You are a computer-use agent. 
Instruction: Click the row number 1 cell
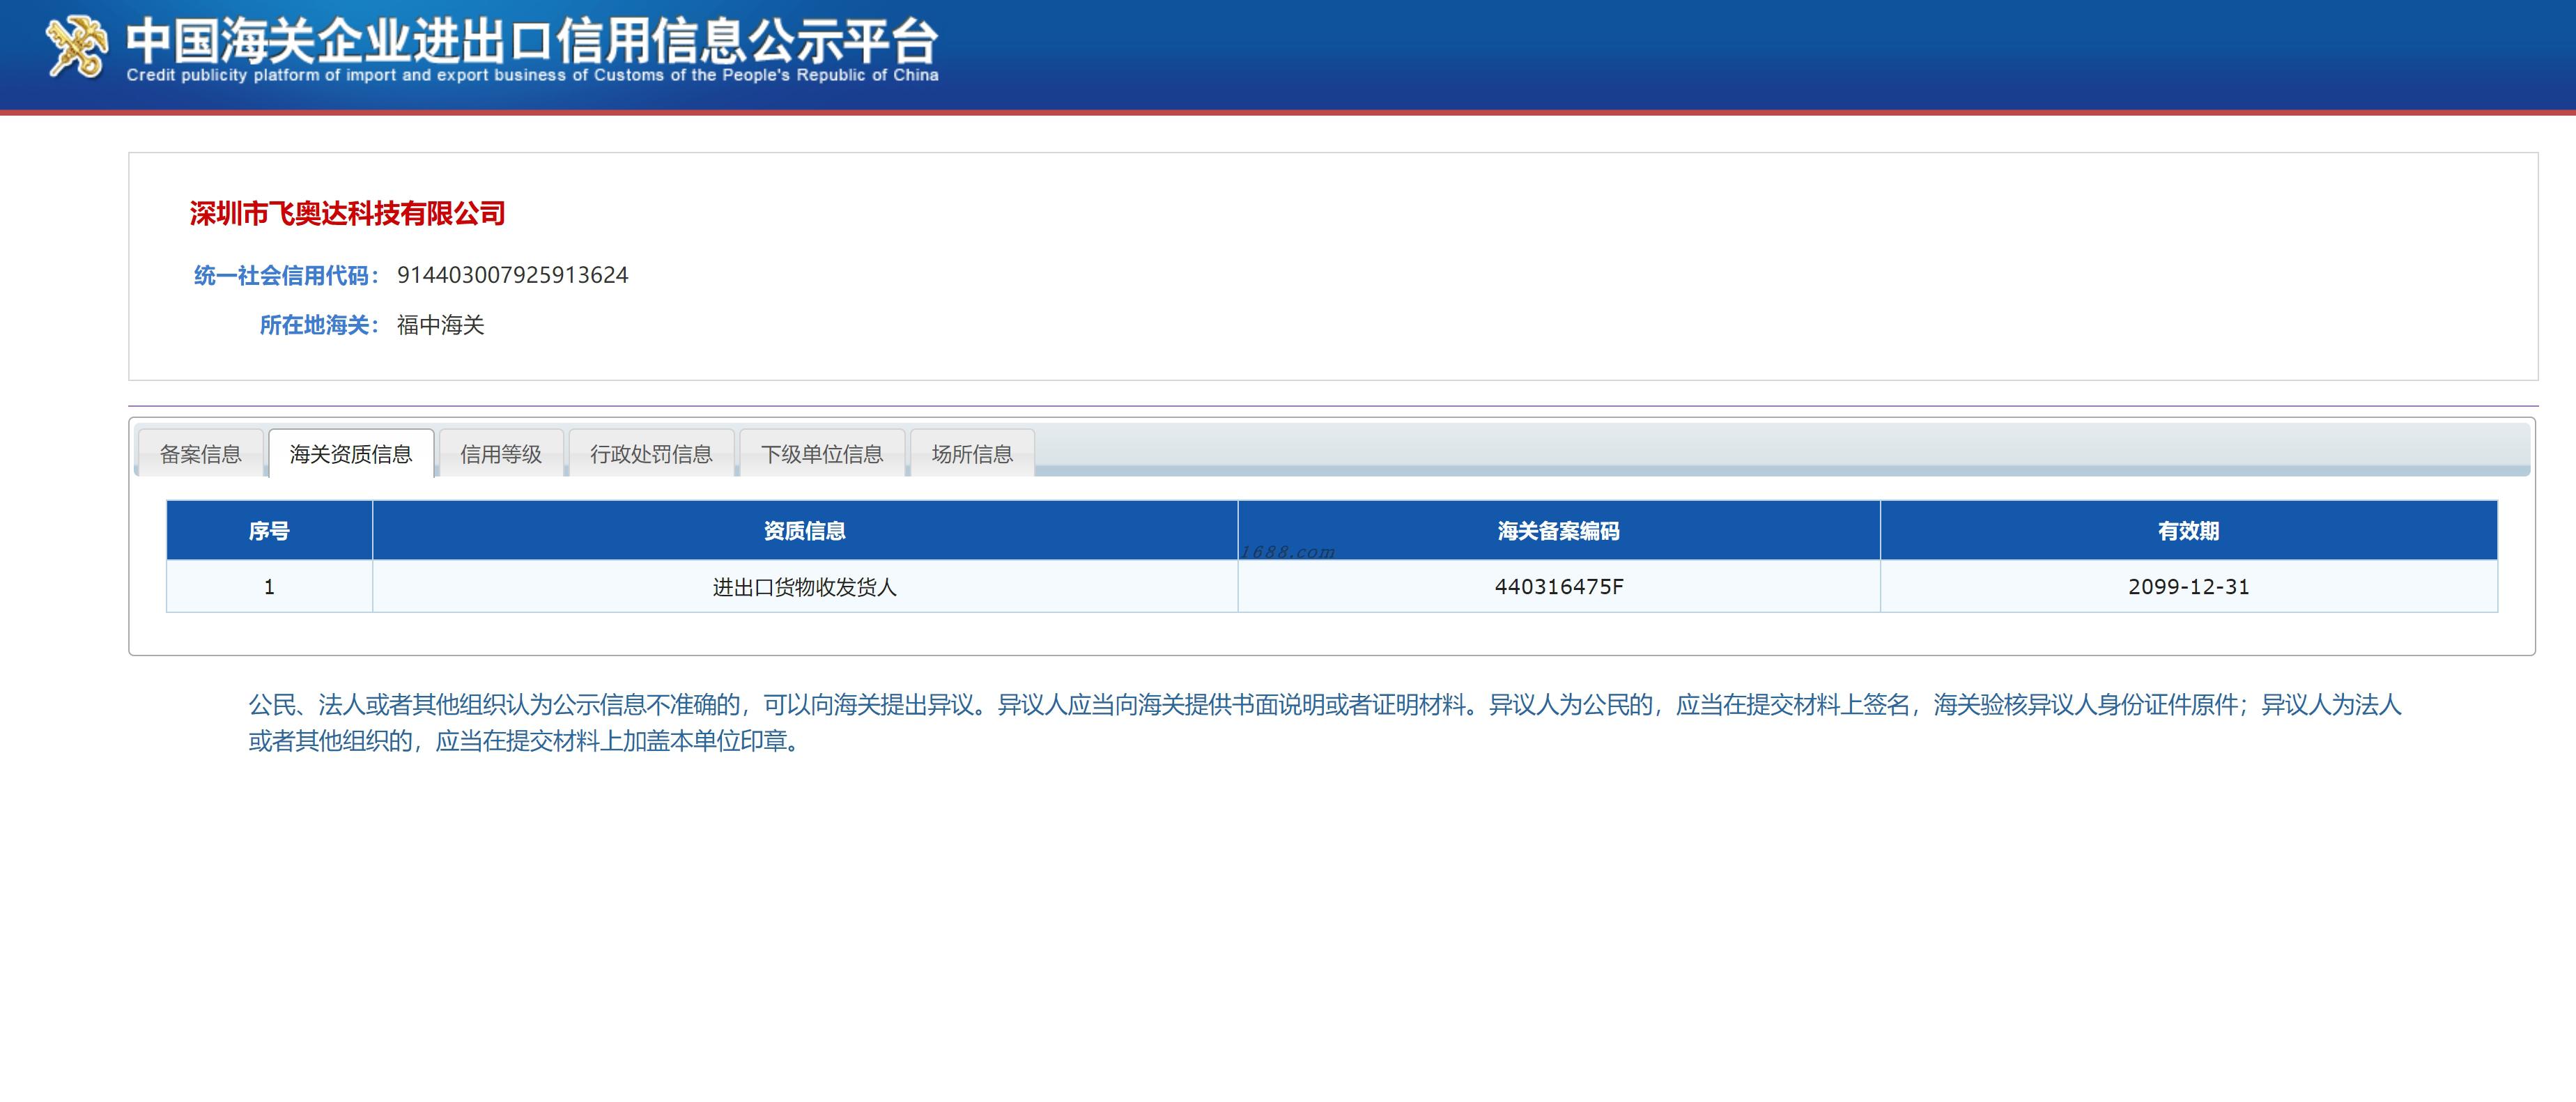pyautogui.click(x=269, y=586)
